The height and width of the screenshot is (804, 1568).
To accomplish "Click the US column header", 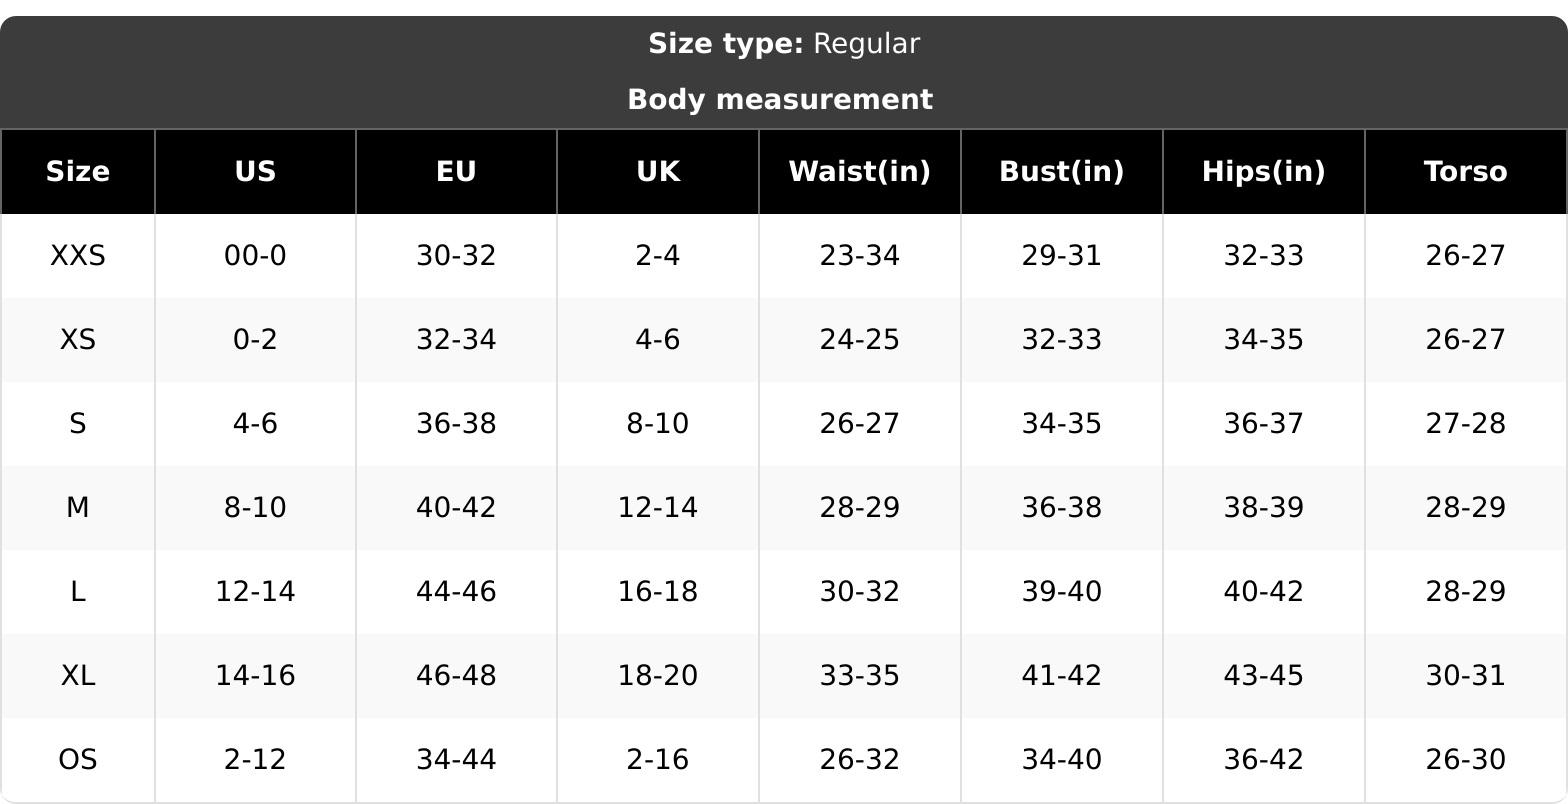I will (x=255, y=172).
